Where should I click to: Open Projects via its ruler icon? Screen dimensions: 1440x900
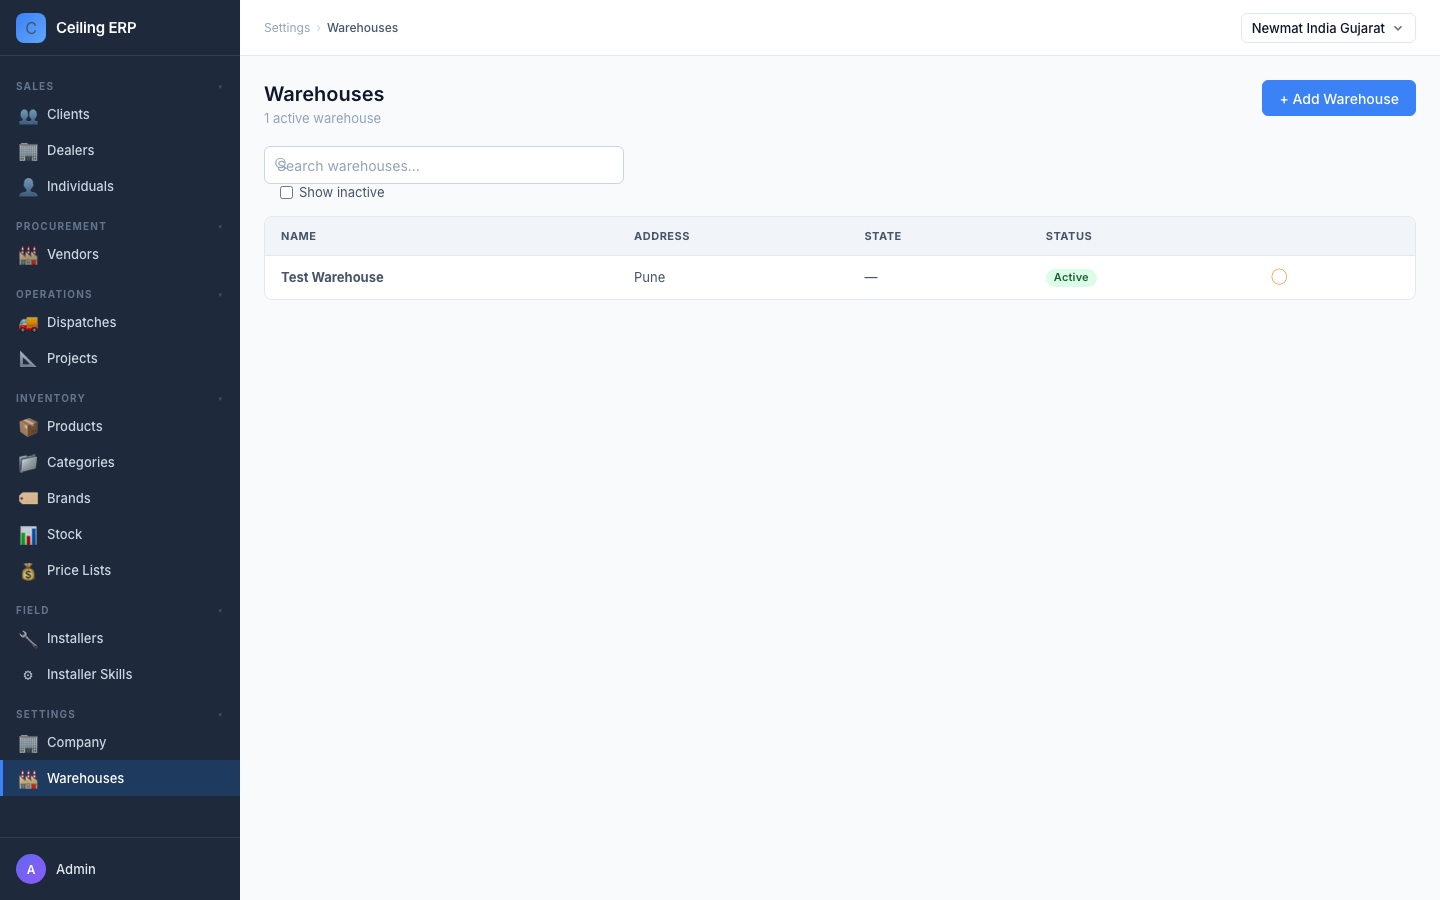coord(28,359)
